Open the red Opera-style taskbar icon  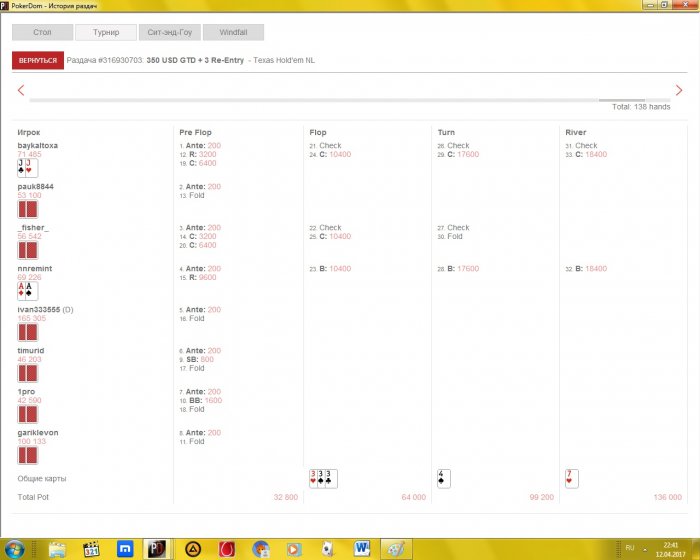click(x=227, y=549)
